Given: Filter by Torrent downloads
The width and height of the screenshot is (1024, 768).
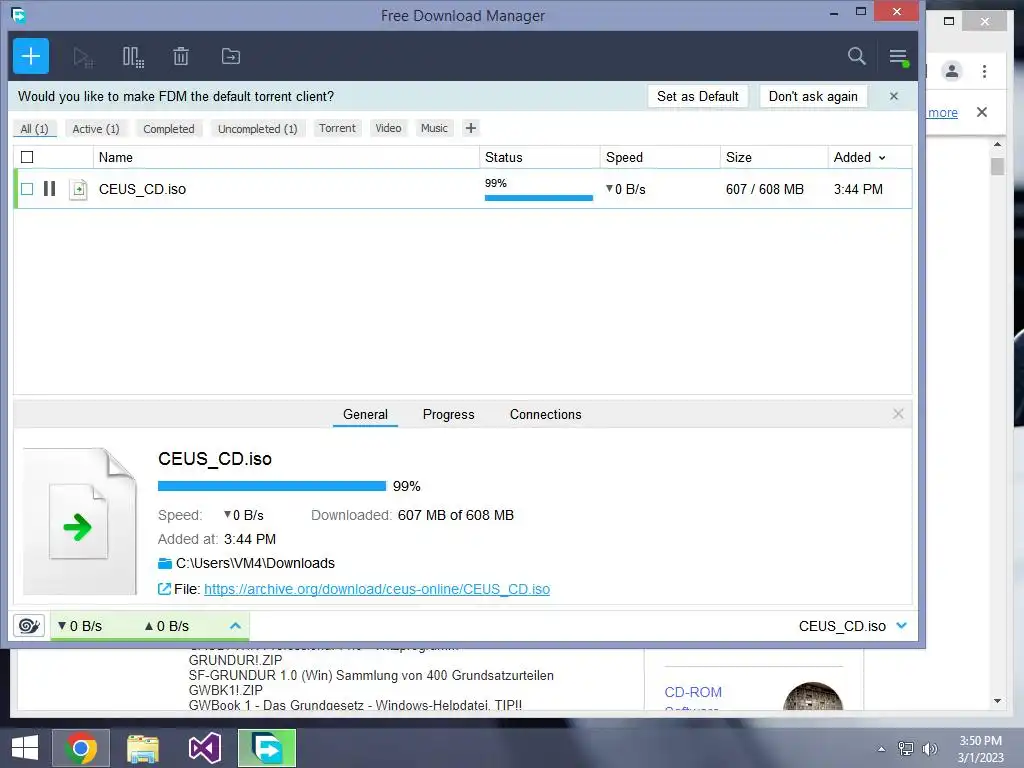Looking at the screenshot, I should tap(337, 128).
